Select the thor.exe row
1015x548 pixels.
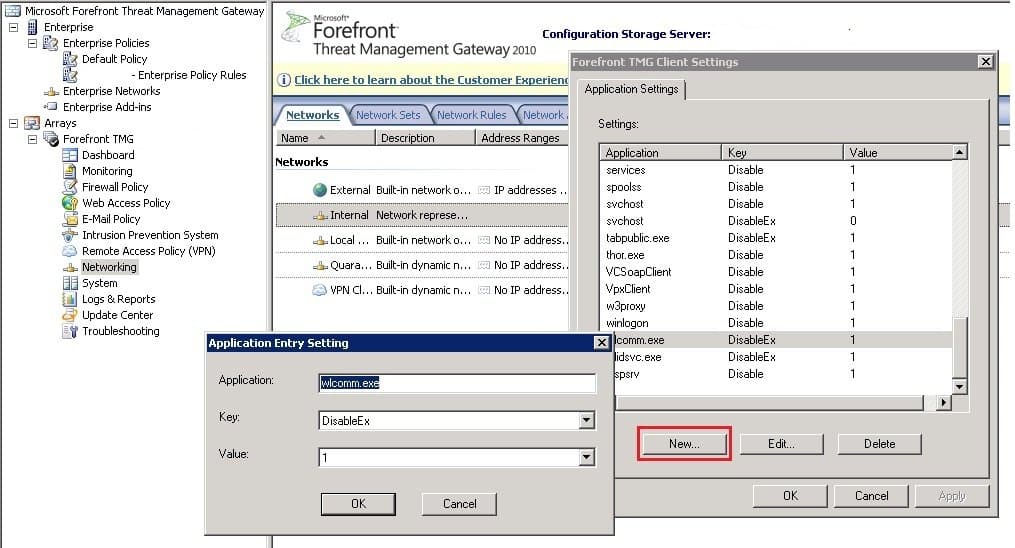775,255
